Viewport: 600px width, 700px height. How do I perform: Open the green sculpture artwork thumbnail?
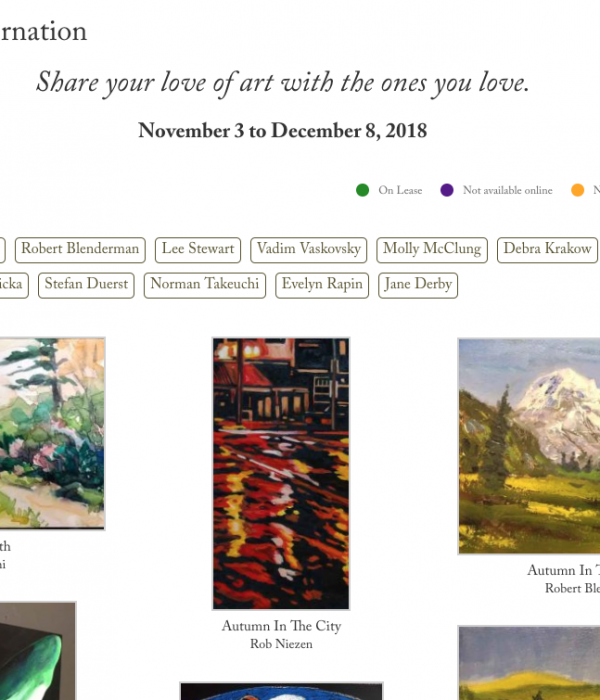[38, 651]
